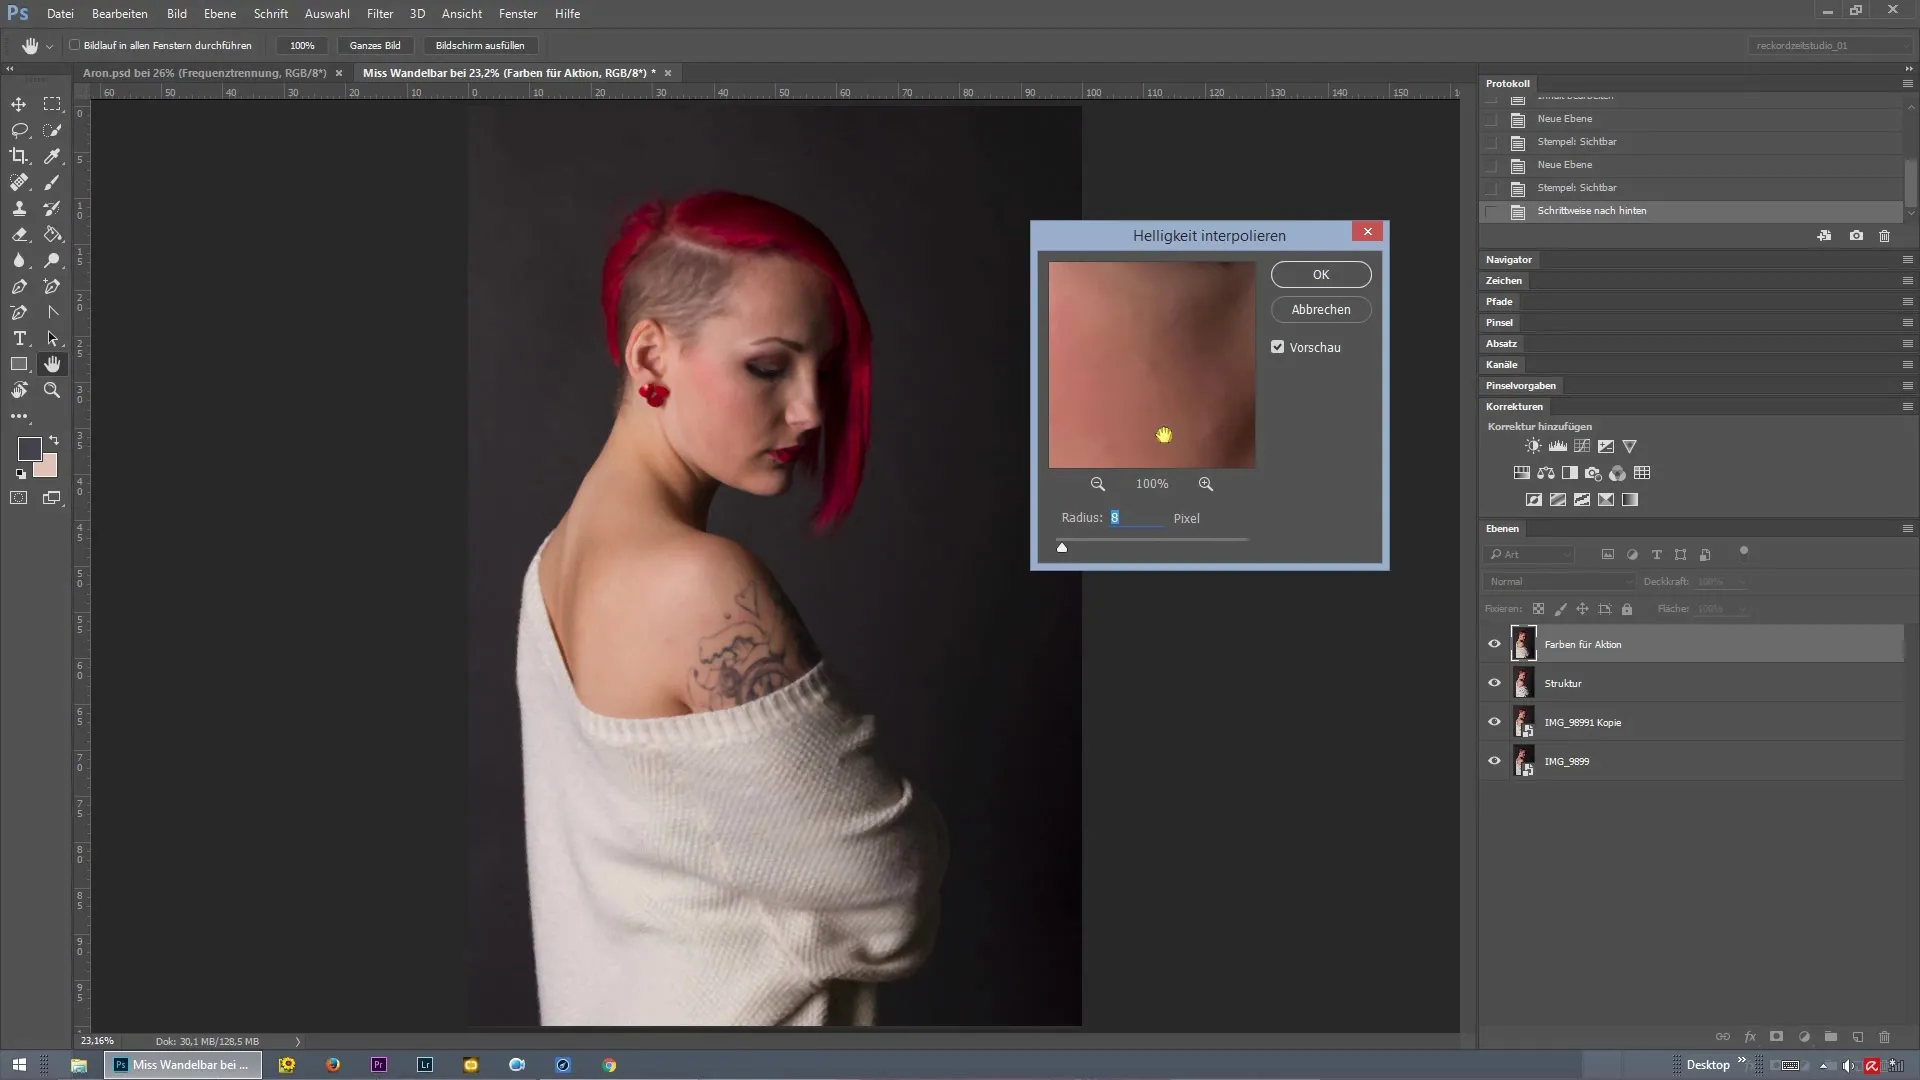Click the 100% zoom button

302,46
